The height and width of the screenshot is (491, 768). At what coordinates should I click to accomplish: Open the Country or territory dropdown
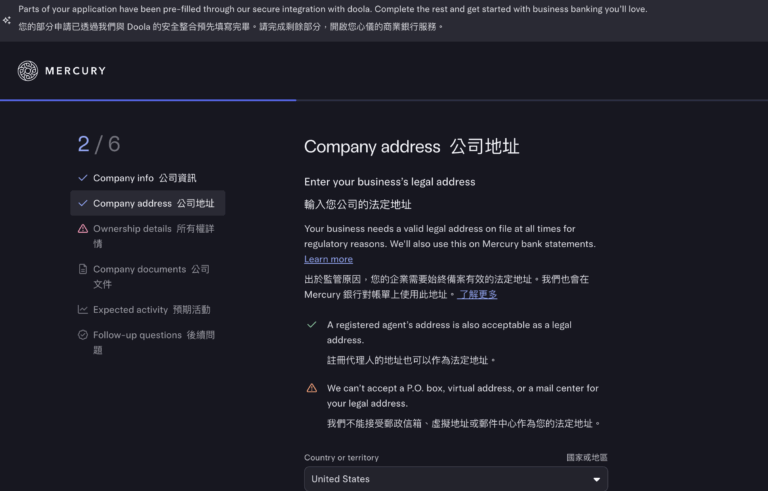[455, 479]
